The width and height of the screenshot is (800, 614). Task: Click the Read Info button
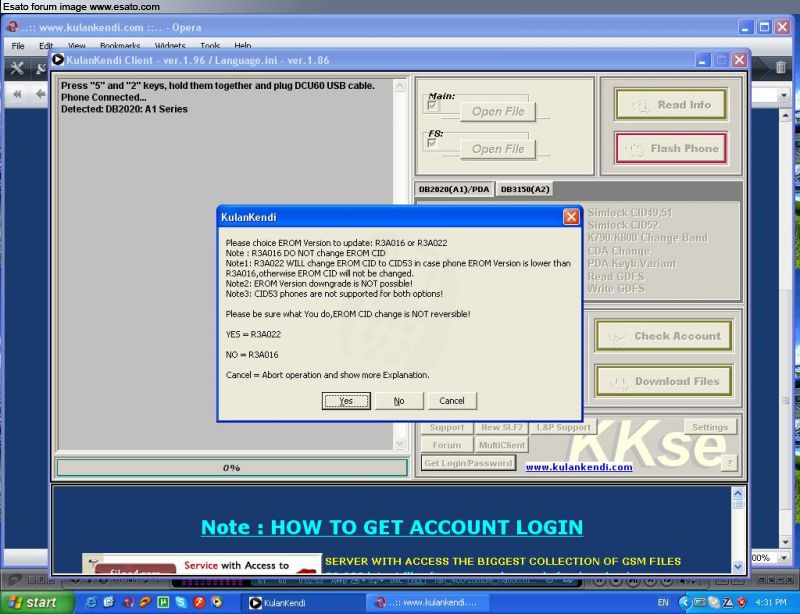point(671,105)
